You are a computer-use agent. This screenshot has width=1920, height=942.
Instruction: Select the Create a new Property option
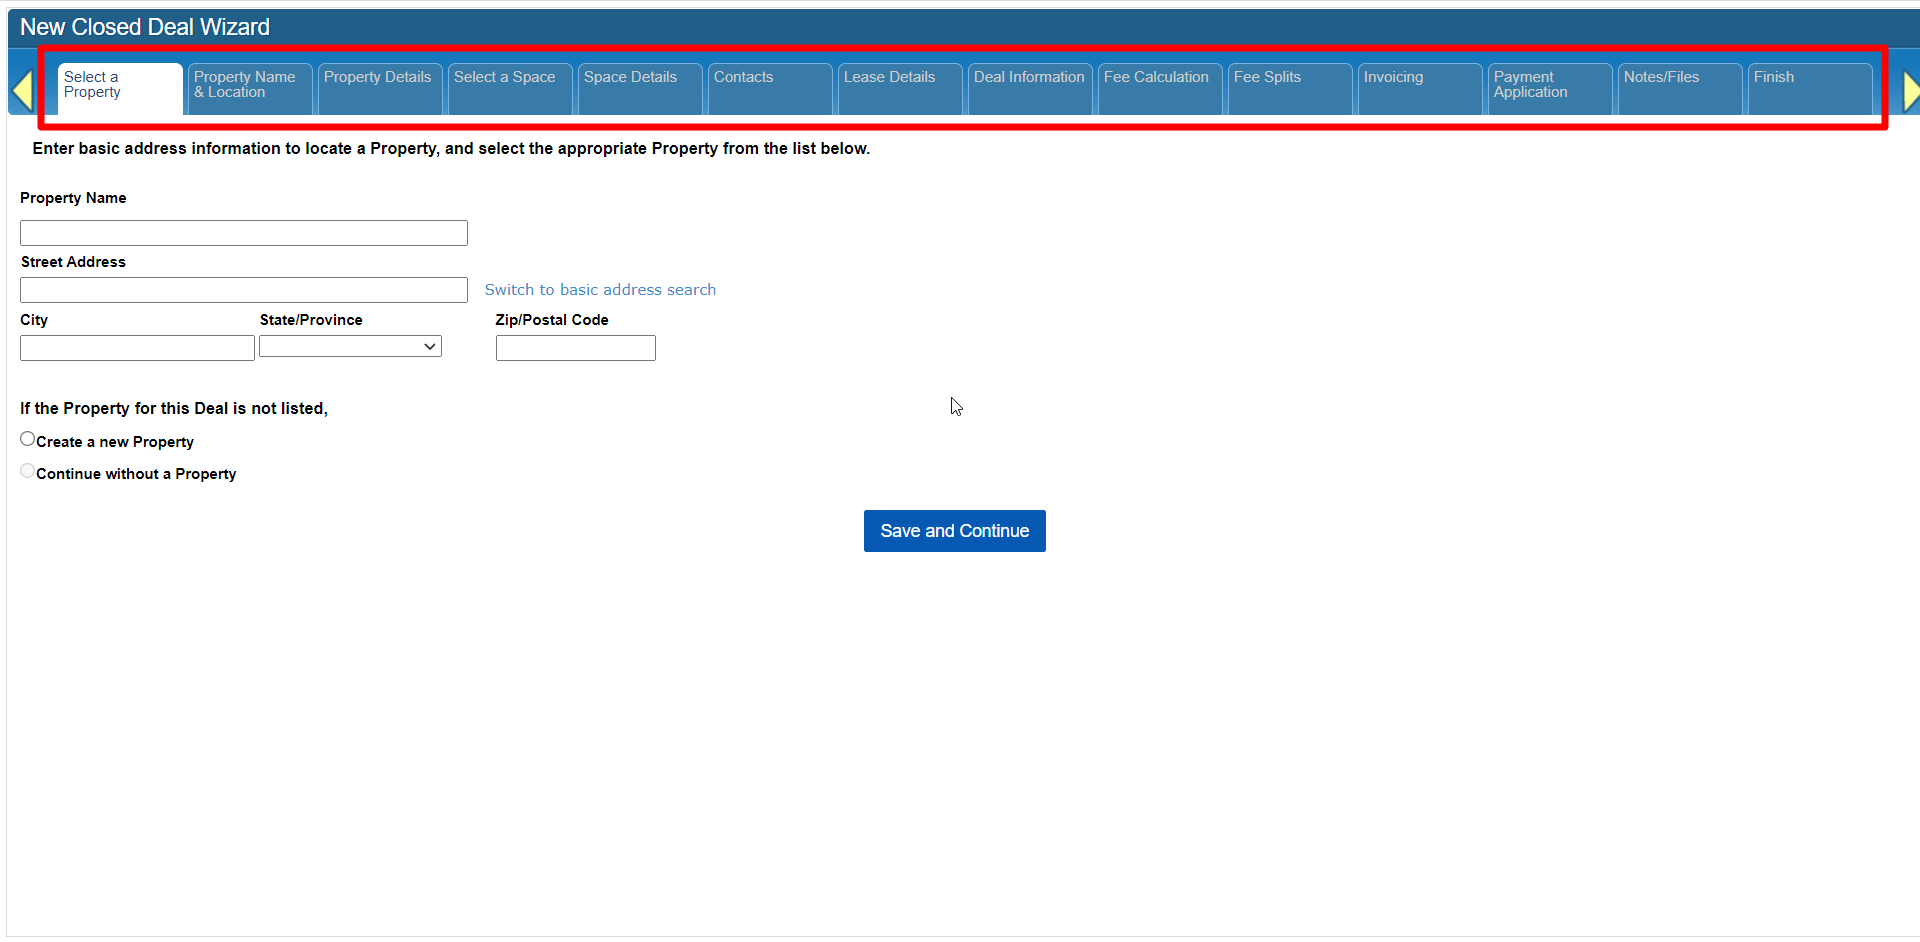pyautogui.click(x=28, y=440)
